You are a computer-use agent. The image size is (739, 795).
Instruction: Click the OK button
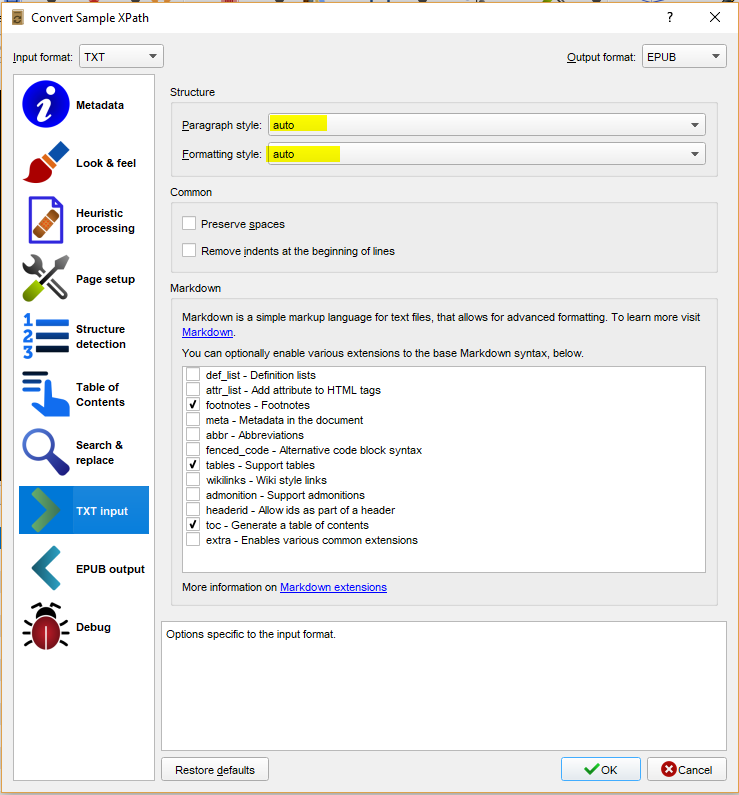tap(601, 769)
